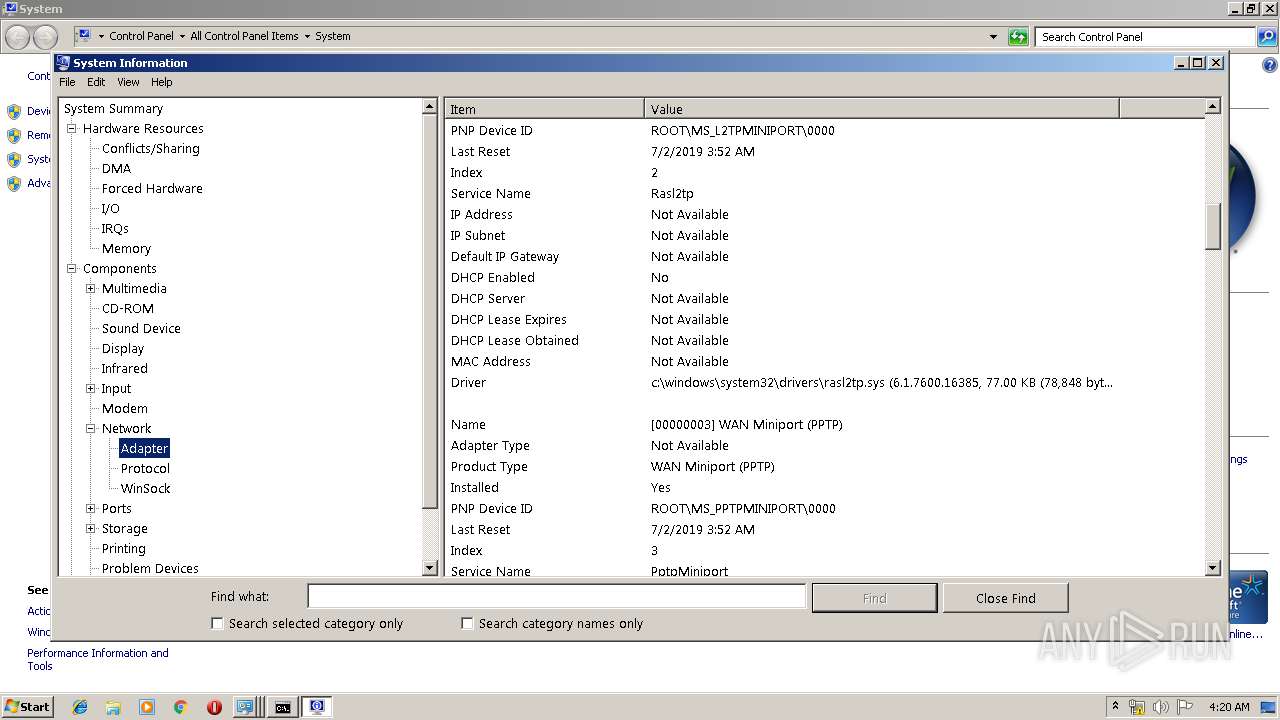Click the Value column header
The image size is (1280, 720).
[x=882, y=109]
